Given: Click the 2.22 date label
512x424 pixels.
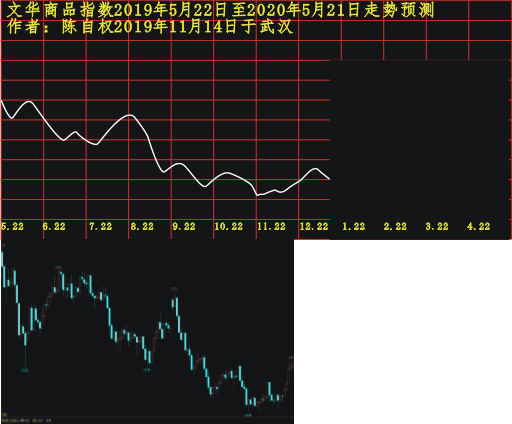Looking at the screenshot, I should [x=395, y=226].
